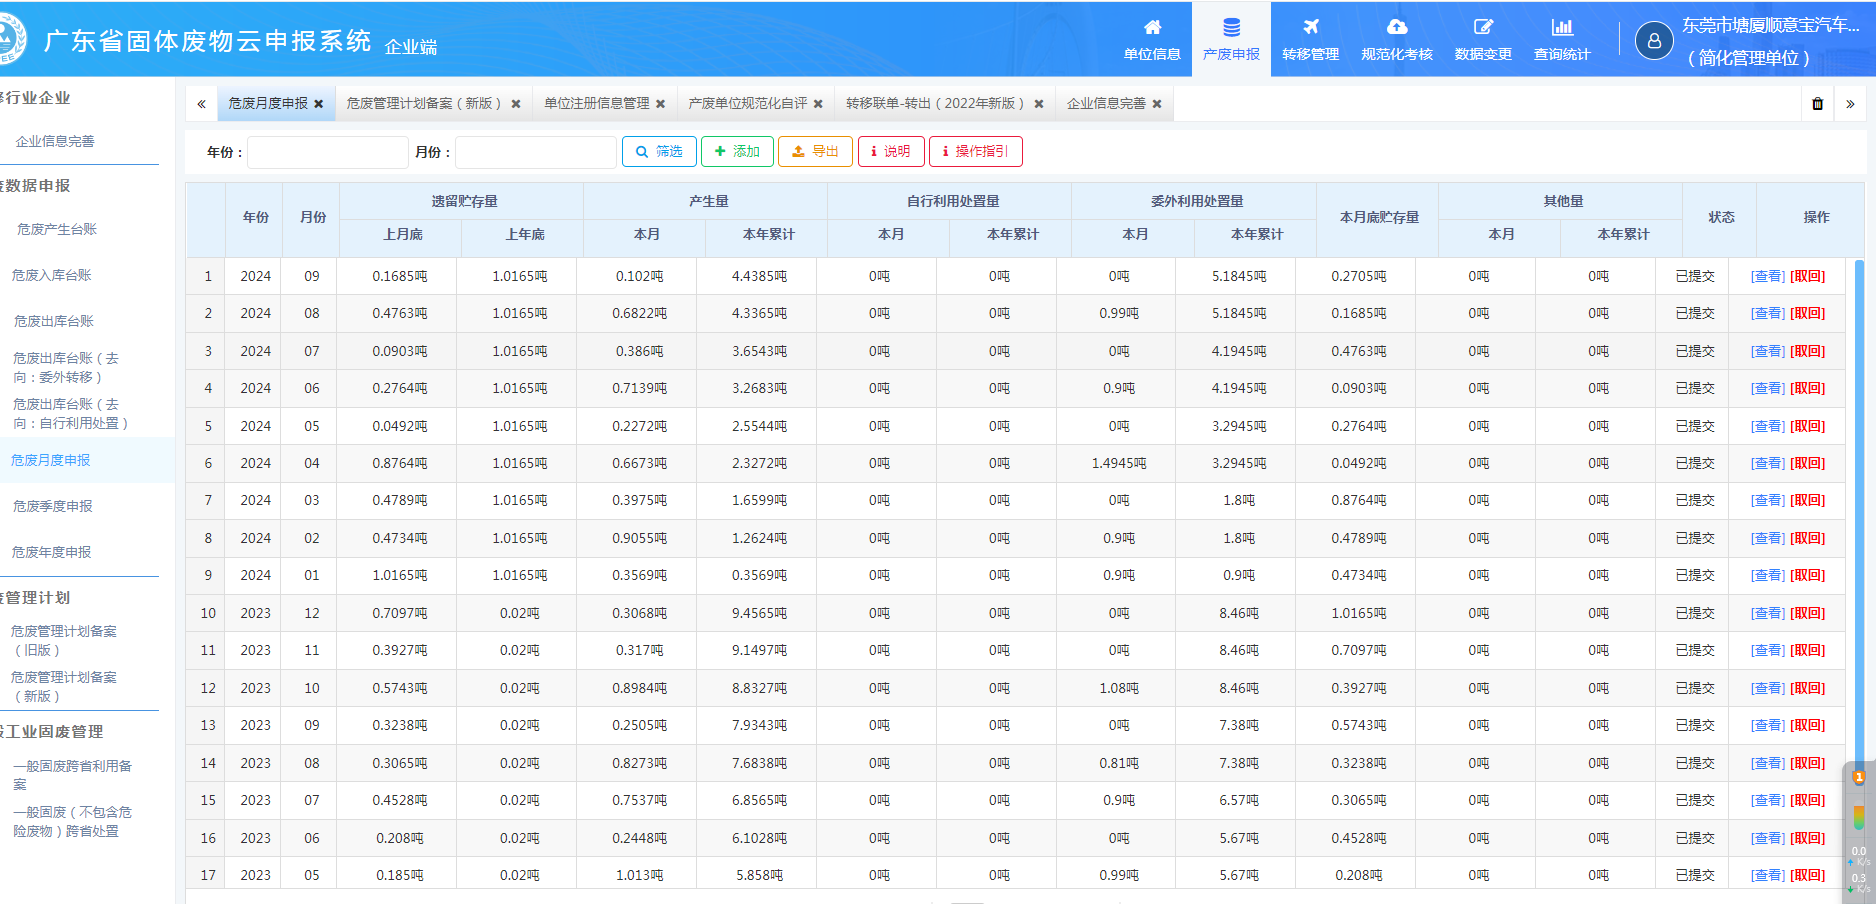This screenshot has height=904, width=1876.
Task: Click the 说明 info button
Action: 890,152
